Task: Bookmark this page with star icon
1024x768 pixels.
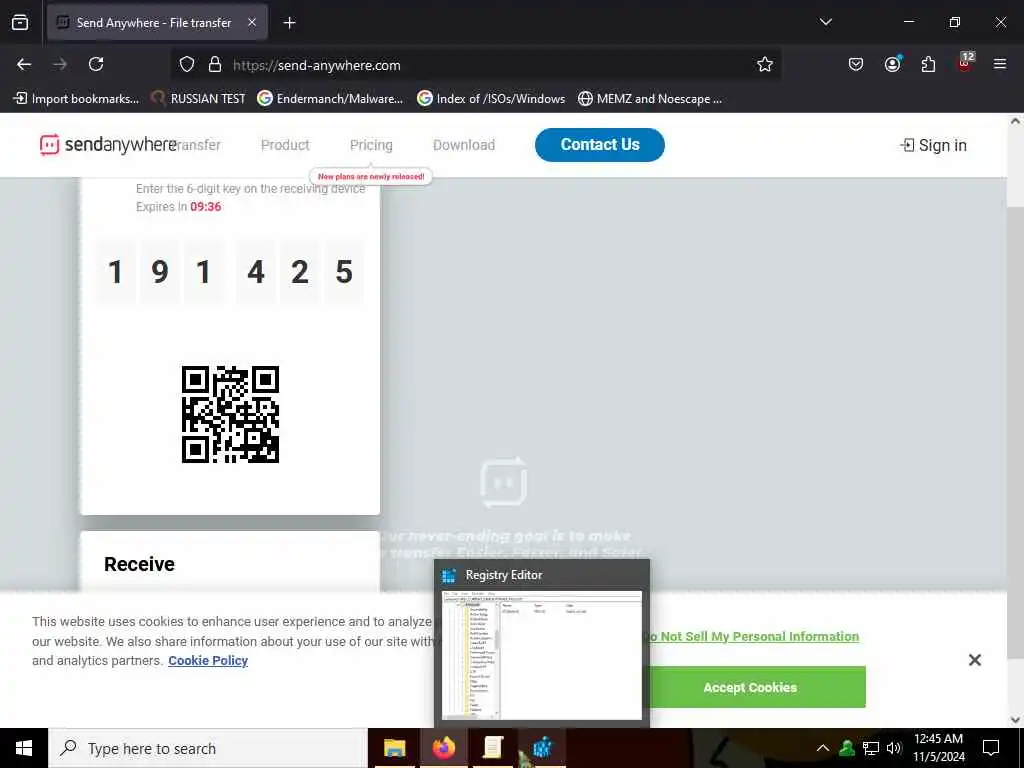Action: click(x=765, y=64)
